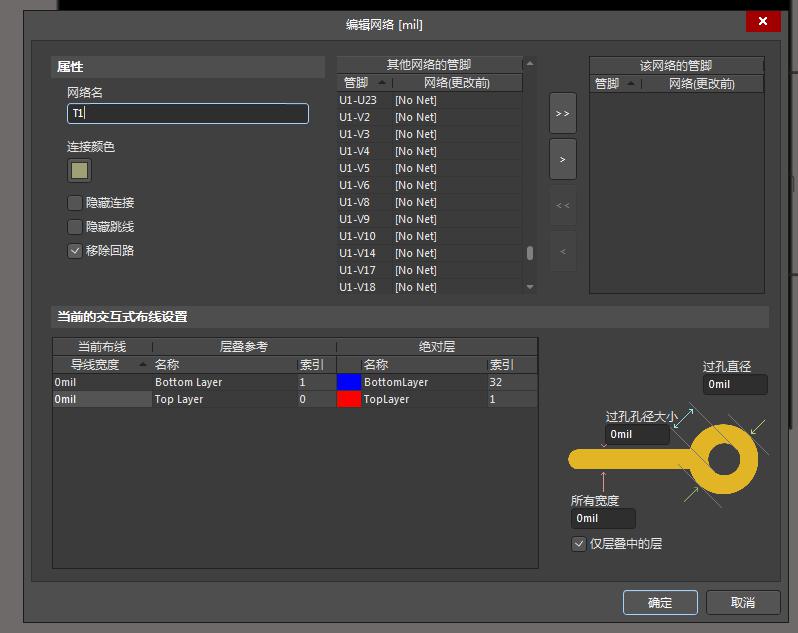Enable the 隐藏连接 checkbox

coord(75,203)
